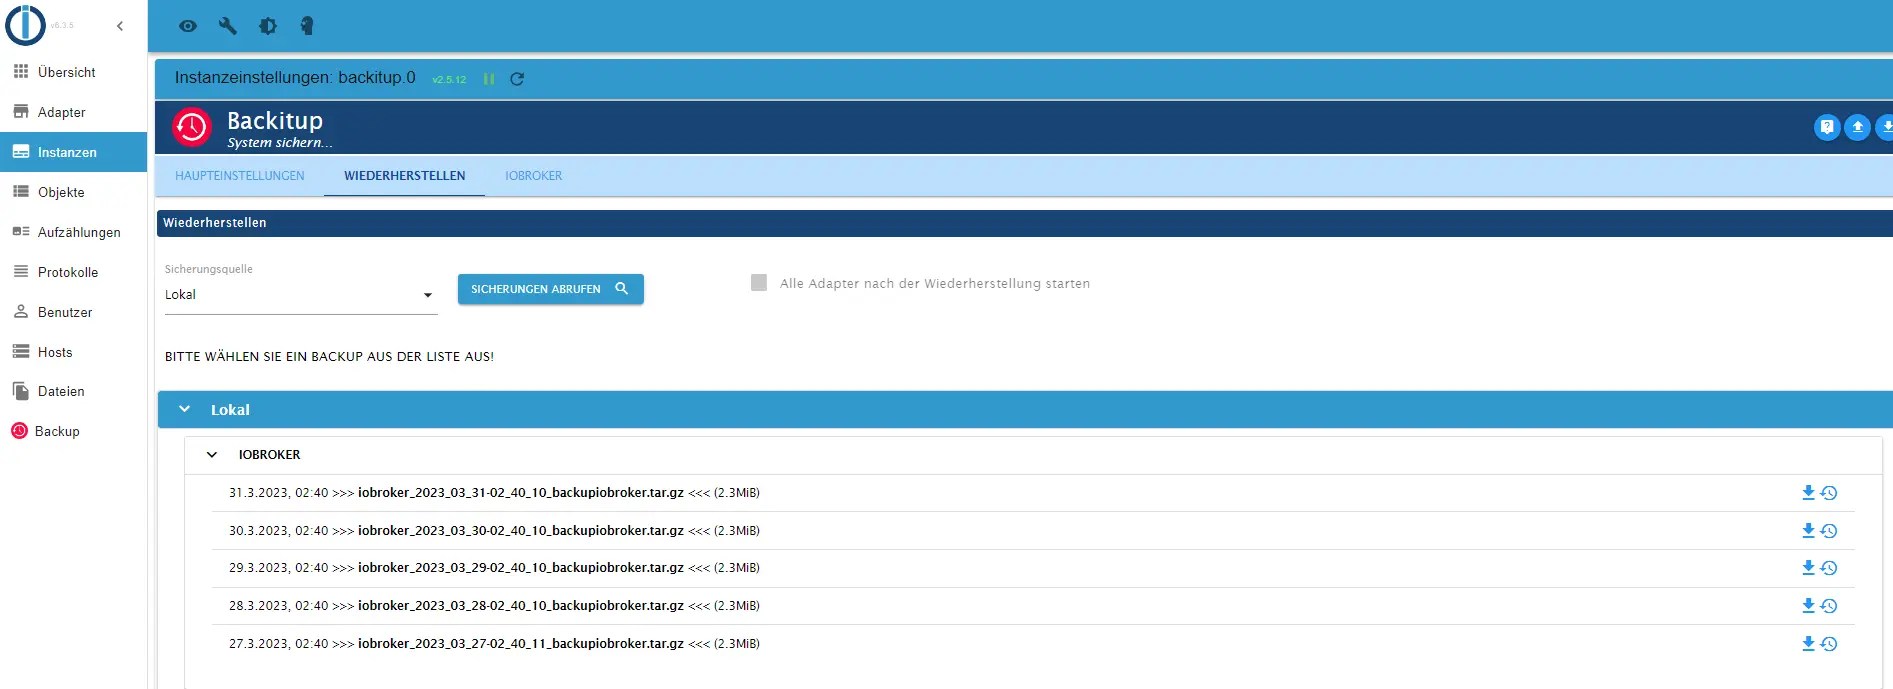
Task: Open Aufzählungen in the sidebar
Action: point(74,232)
